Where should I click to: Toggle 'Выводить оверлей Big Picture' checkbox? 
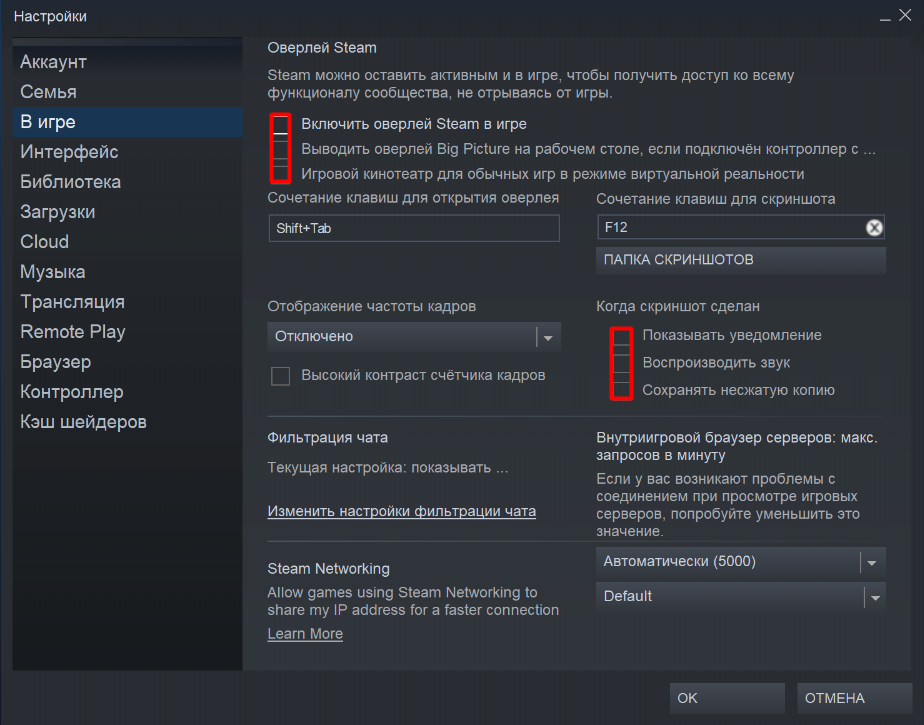280,149
